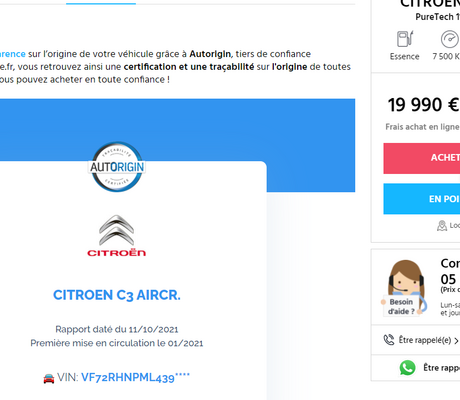Image resolution: width=460 pixels, height=400 pixels.
Task: Click the red Acheter purchase button
Action: click(x=422, y=158)
